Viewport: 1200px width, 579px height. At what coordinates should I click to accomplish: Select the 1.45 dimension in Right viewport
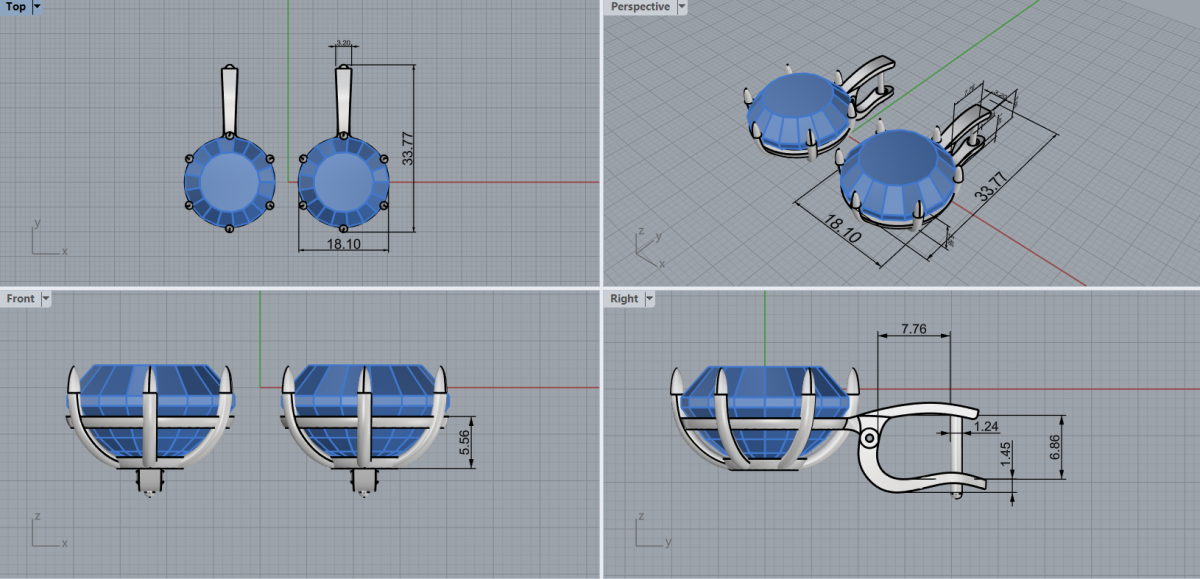pyautogui.click(x=1004, y=455)
